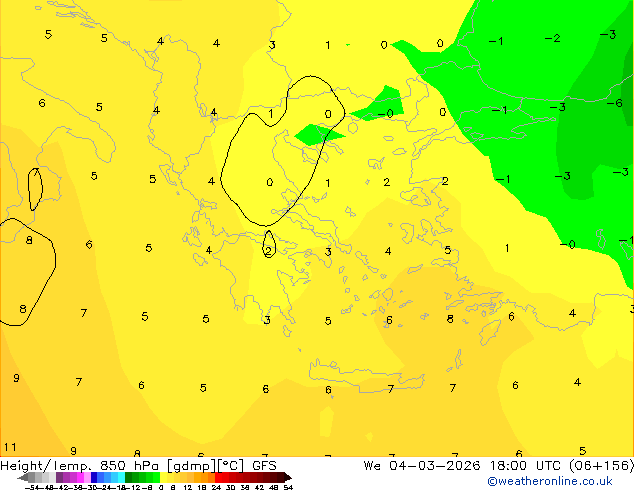The image size is (634, 490).
Task: Click the 'We' weekday label
Action: pos(372,466)
